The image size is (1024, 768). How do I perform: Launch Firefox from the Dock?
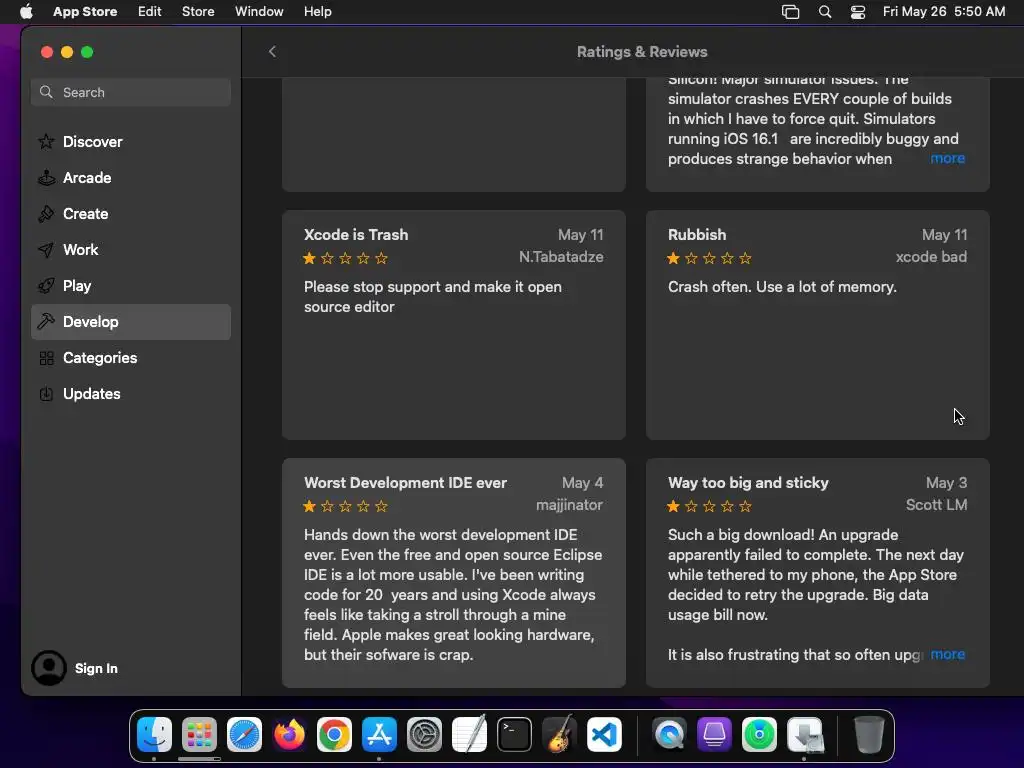(x=289, y=735)
